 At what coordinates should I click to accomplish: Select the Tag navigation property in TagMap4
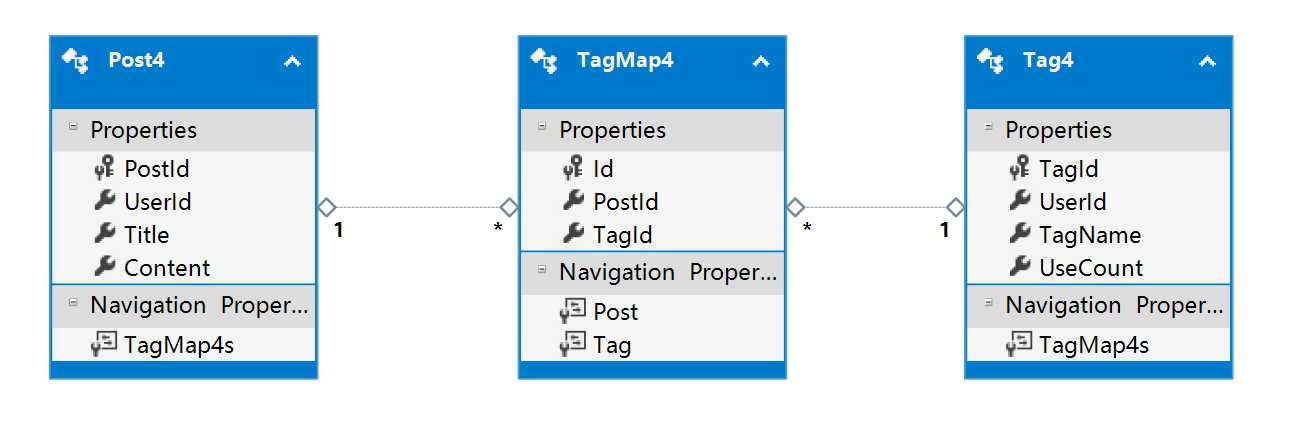(x=611, y=345)
